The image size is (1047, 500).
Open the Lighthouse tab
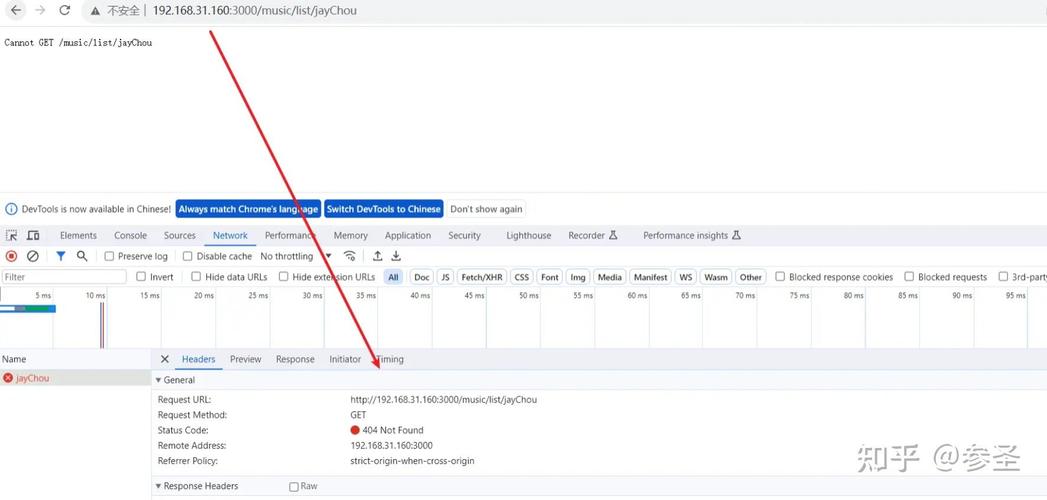coord(529,236)
